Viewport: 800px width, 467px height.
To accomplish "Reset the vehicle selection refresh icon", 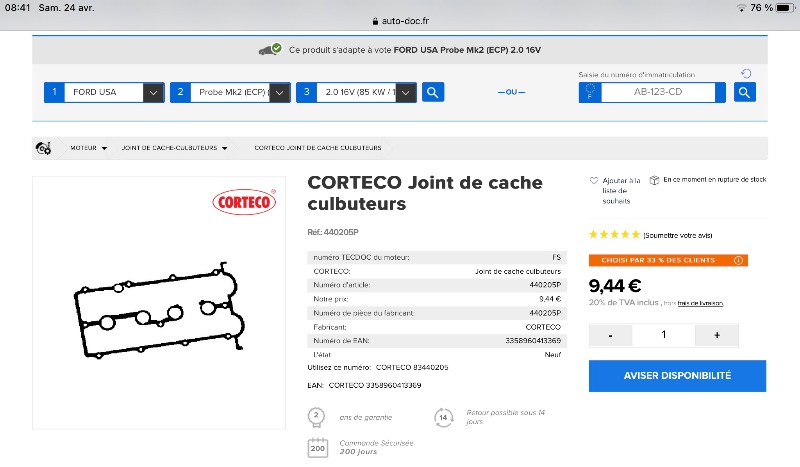I will [746, 73].
